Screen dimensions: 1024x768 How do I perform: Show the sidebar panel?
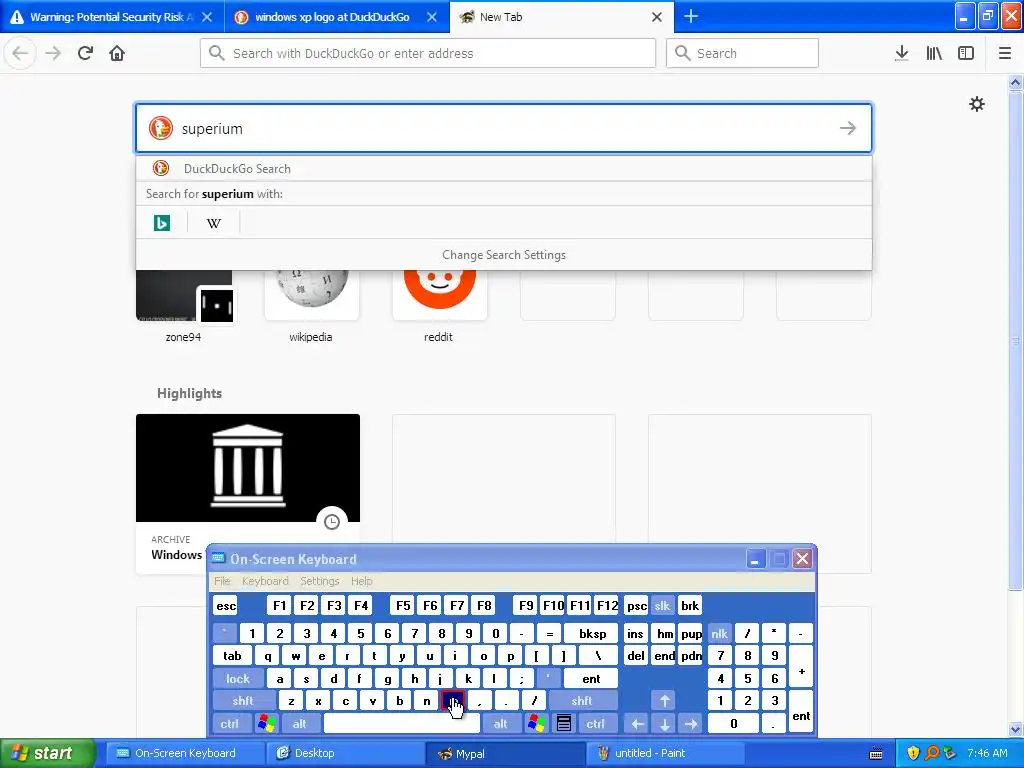tap(966, 53)
